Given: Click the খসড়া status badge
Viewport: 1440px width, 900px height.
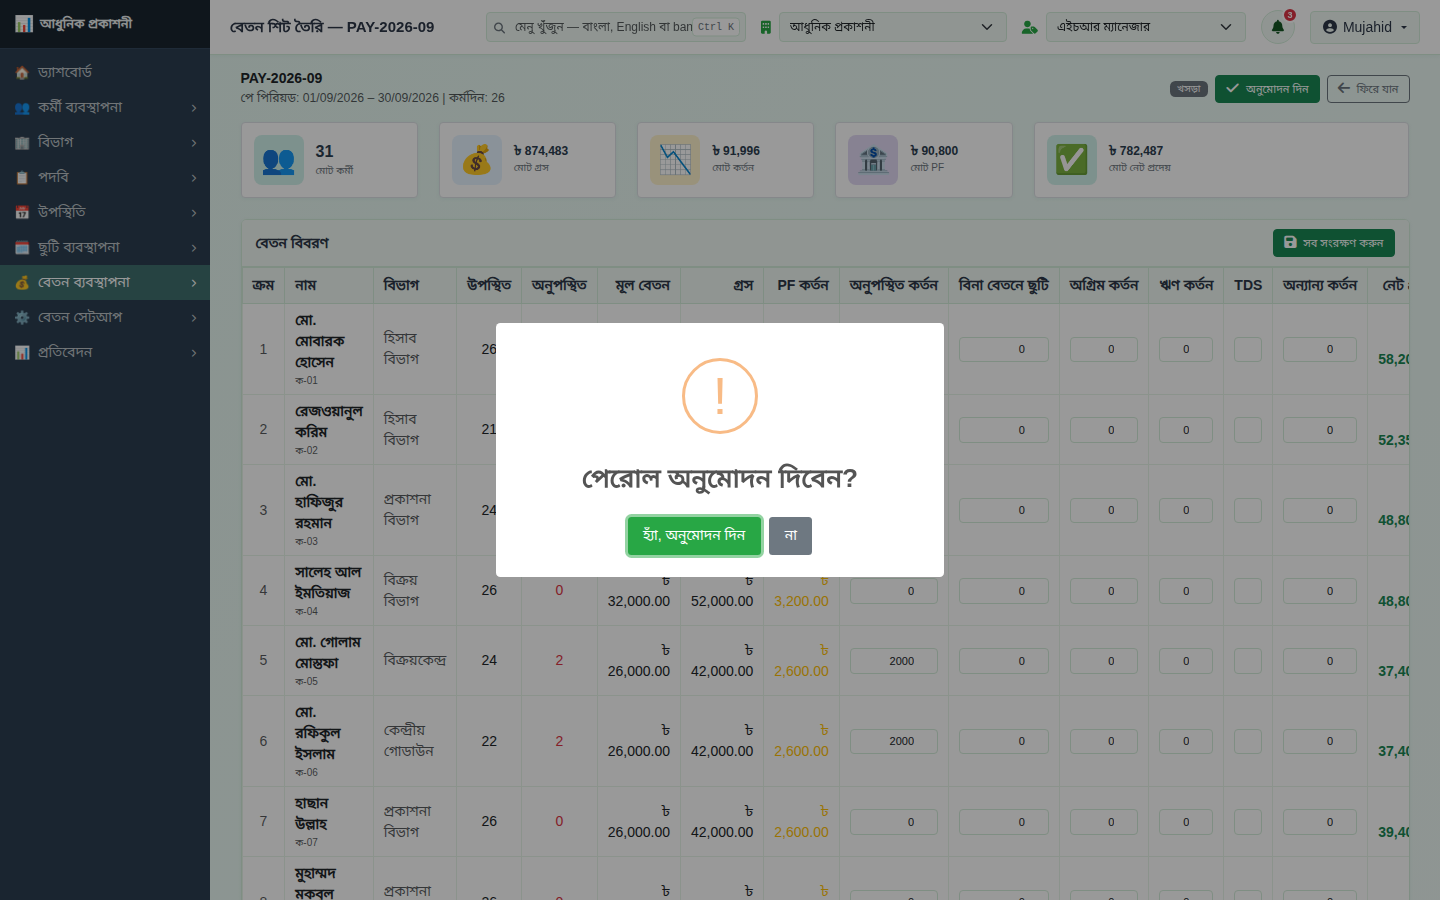Looking at the screenshot, I should click(x=1189, y=89).
